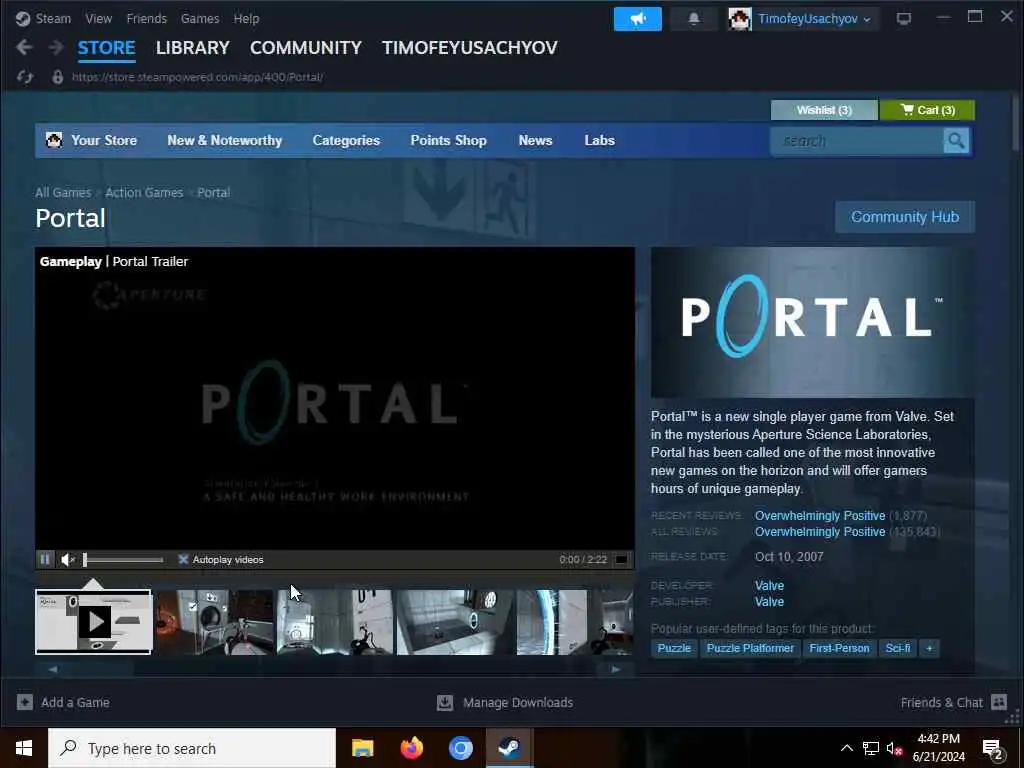
Task: Open the New & Noteworthy dropdown
Action: coord(225,140)
